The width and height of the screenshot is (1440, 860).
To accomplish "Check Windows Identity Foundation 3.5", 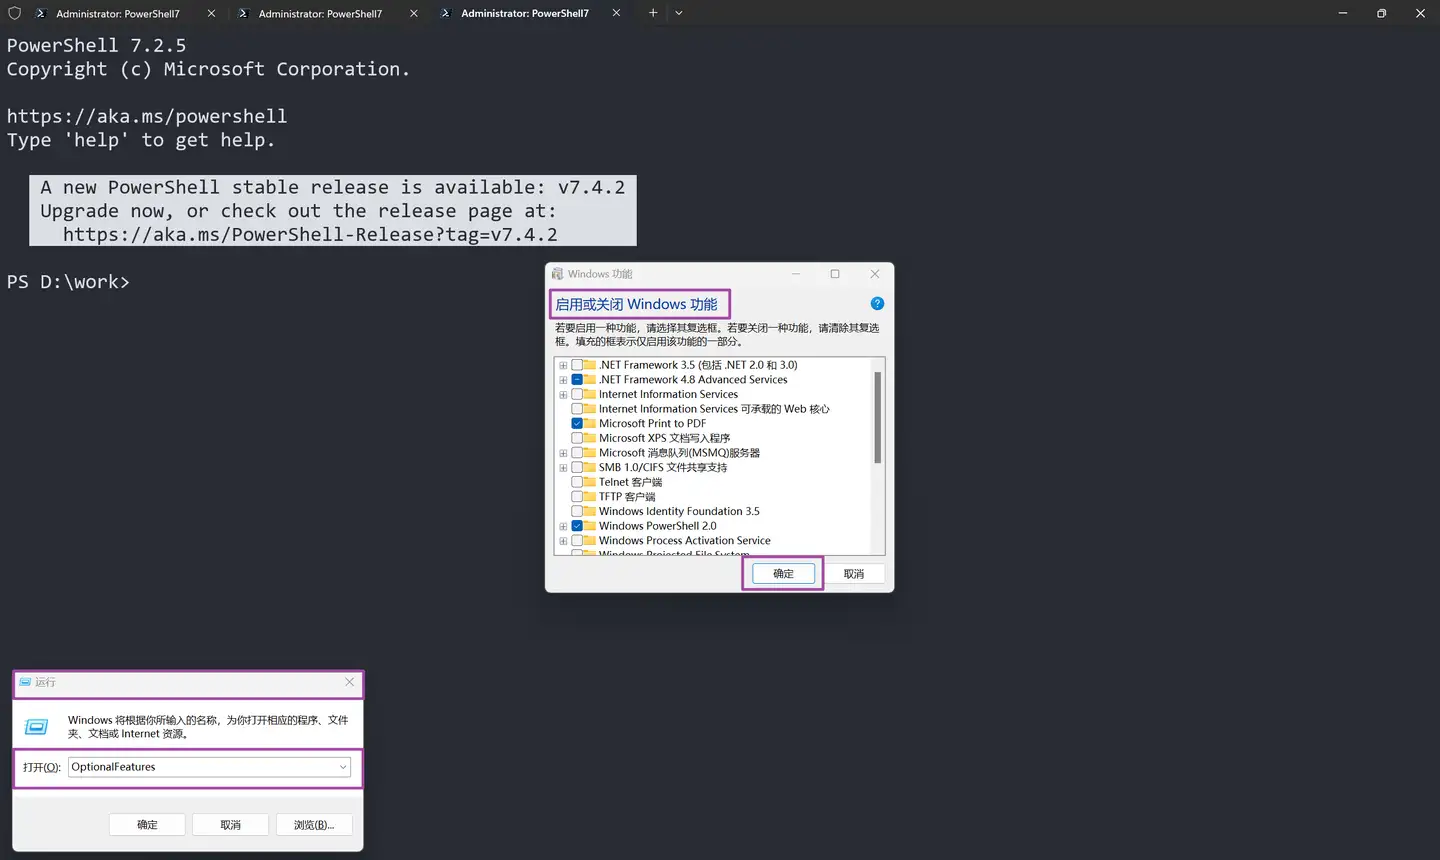I will coord(577,511).
